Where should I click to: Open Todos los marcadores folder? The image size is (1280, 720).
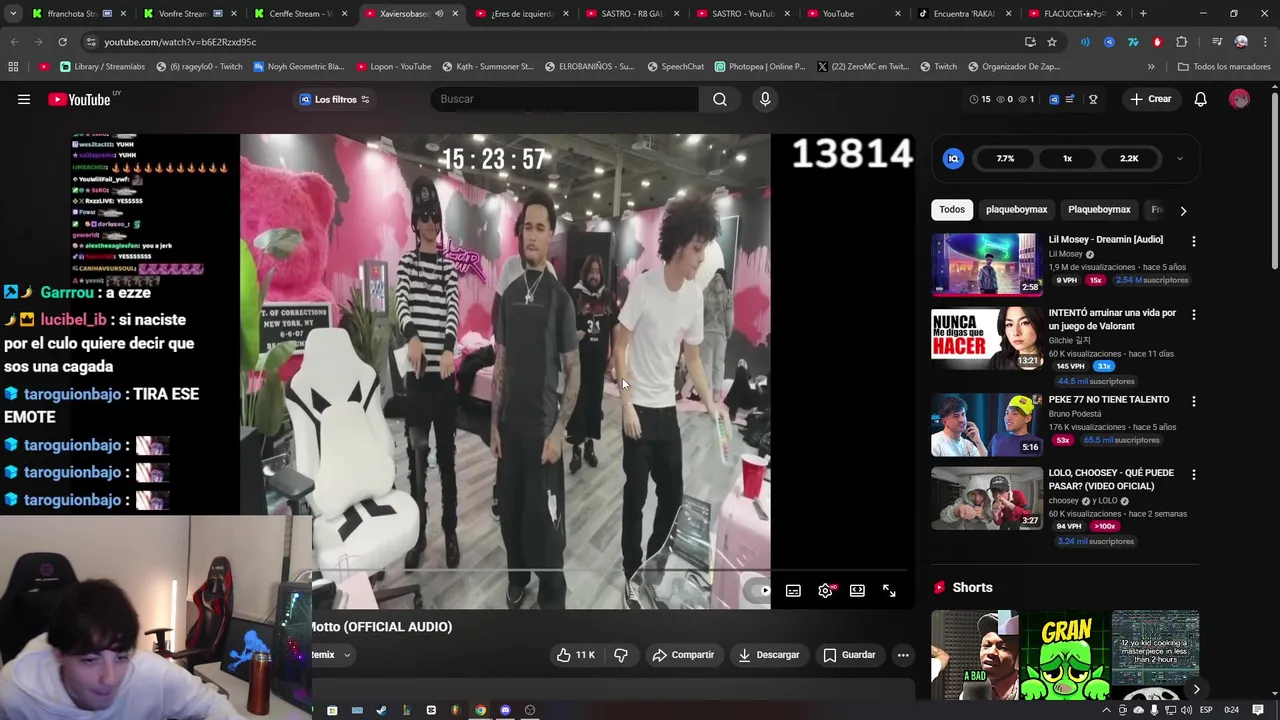(1224, 67)
